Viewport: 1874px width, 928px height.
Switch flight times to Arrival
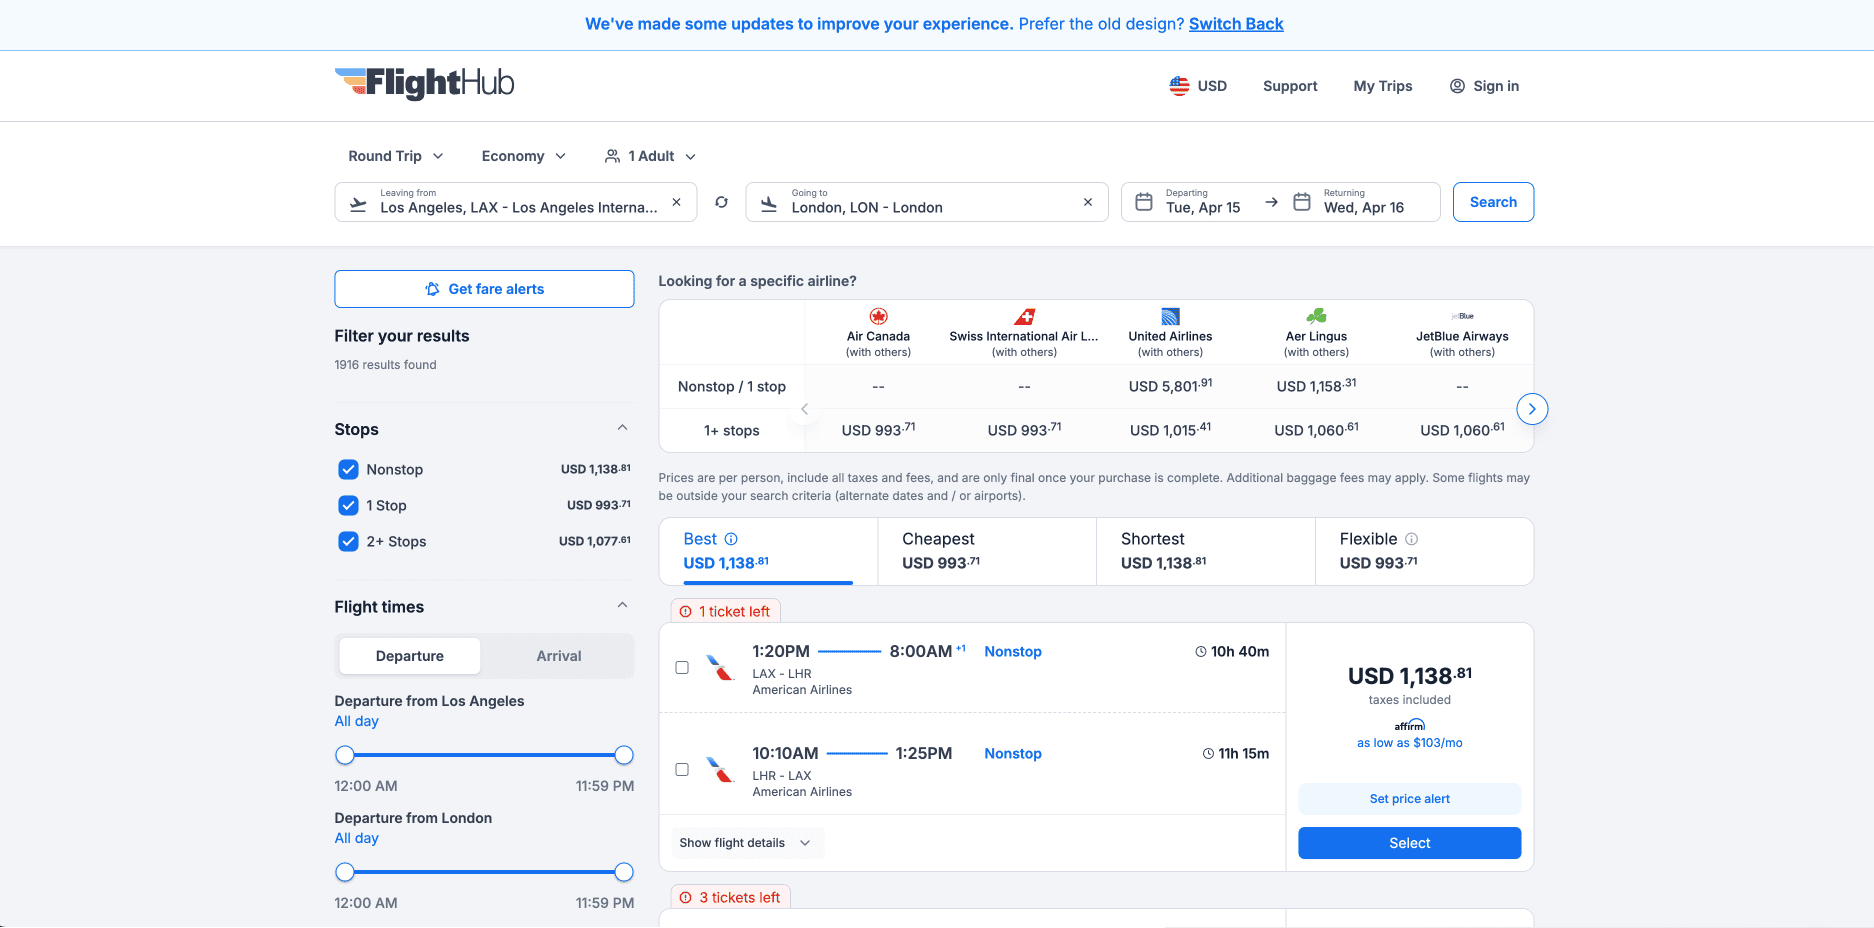pyautogui.click(x=559, y=656)
